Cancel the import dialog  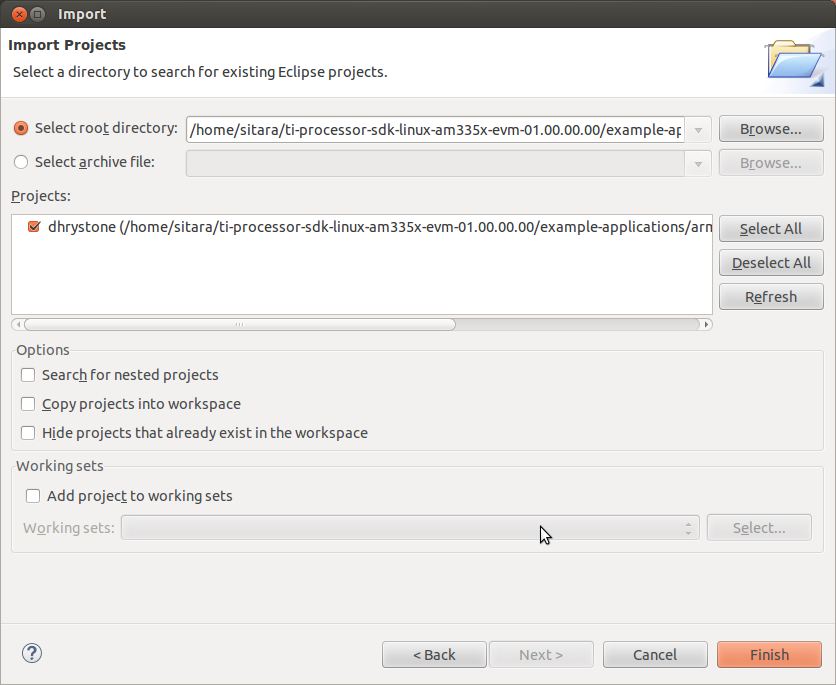click(655, 655)
